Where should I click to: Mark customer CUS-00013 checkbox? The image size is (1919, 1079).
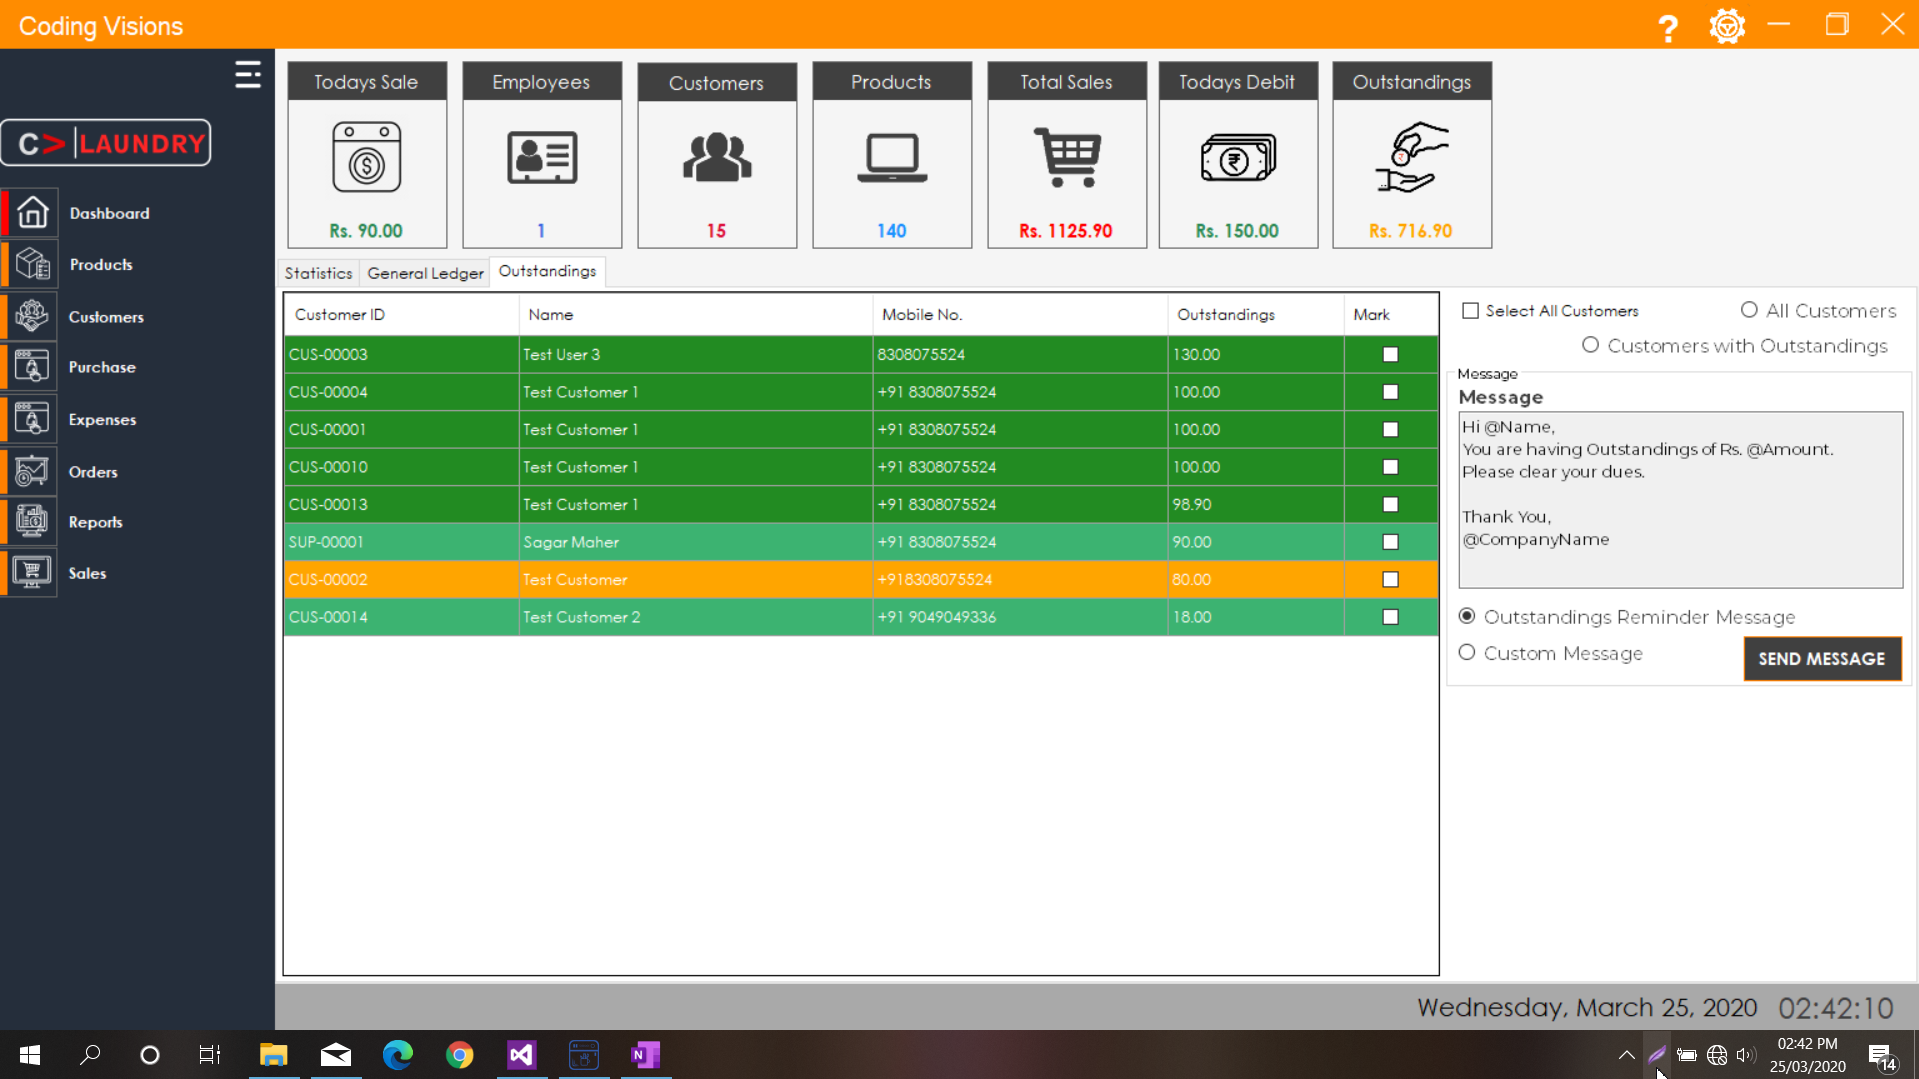[x=1390, y=504]
